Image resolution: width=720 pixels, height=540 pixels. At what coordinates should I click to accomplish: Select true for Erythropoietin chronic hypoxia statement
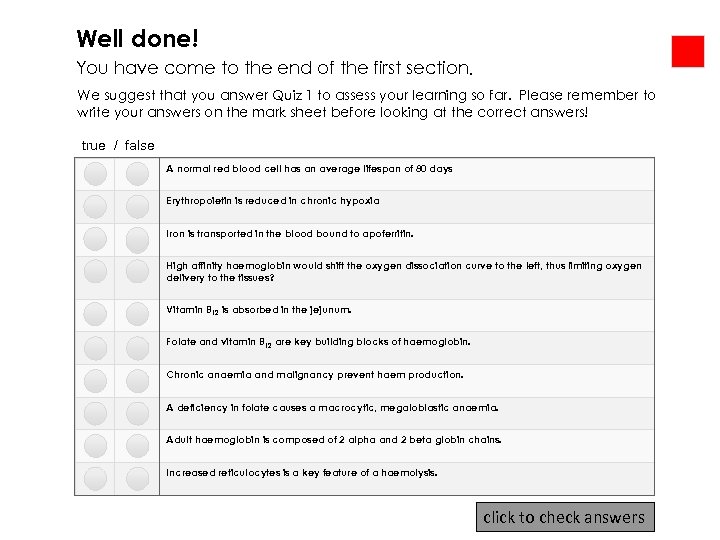point(95,207)
